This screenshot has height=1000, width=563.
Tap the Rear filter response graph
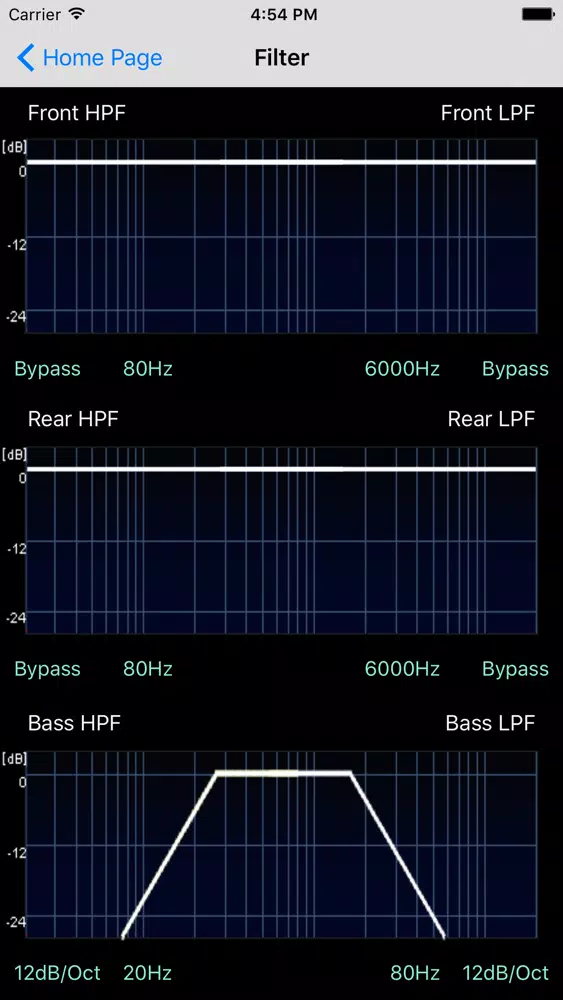[x=282, y=541]
